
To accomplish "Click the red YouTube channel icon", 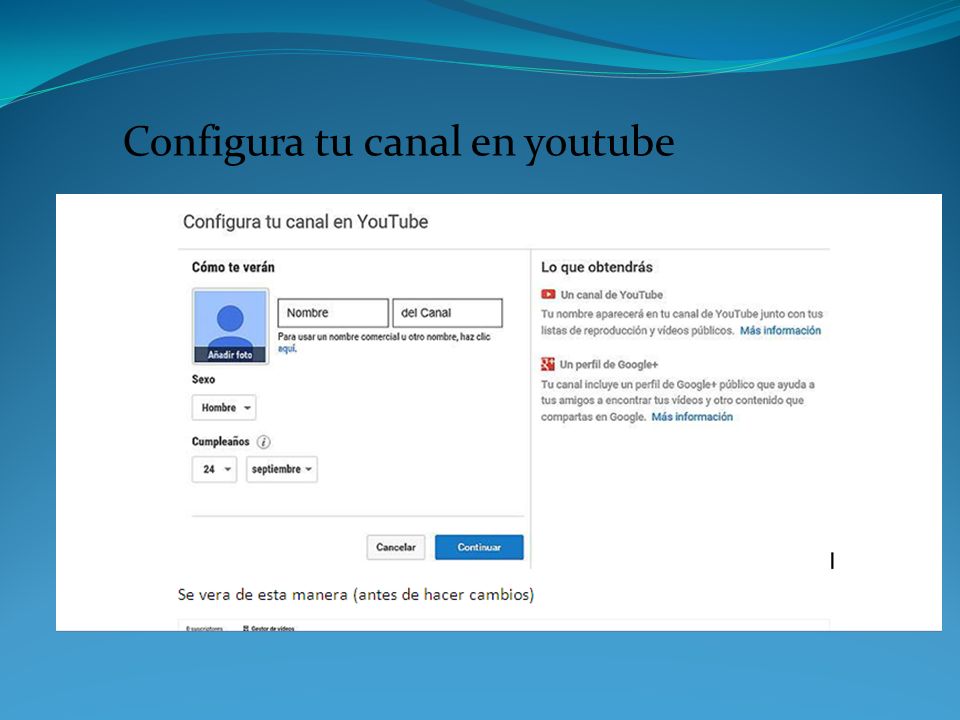I will [x=548, y=294].
